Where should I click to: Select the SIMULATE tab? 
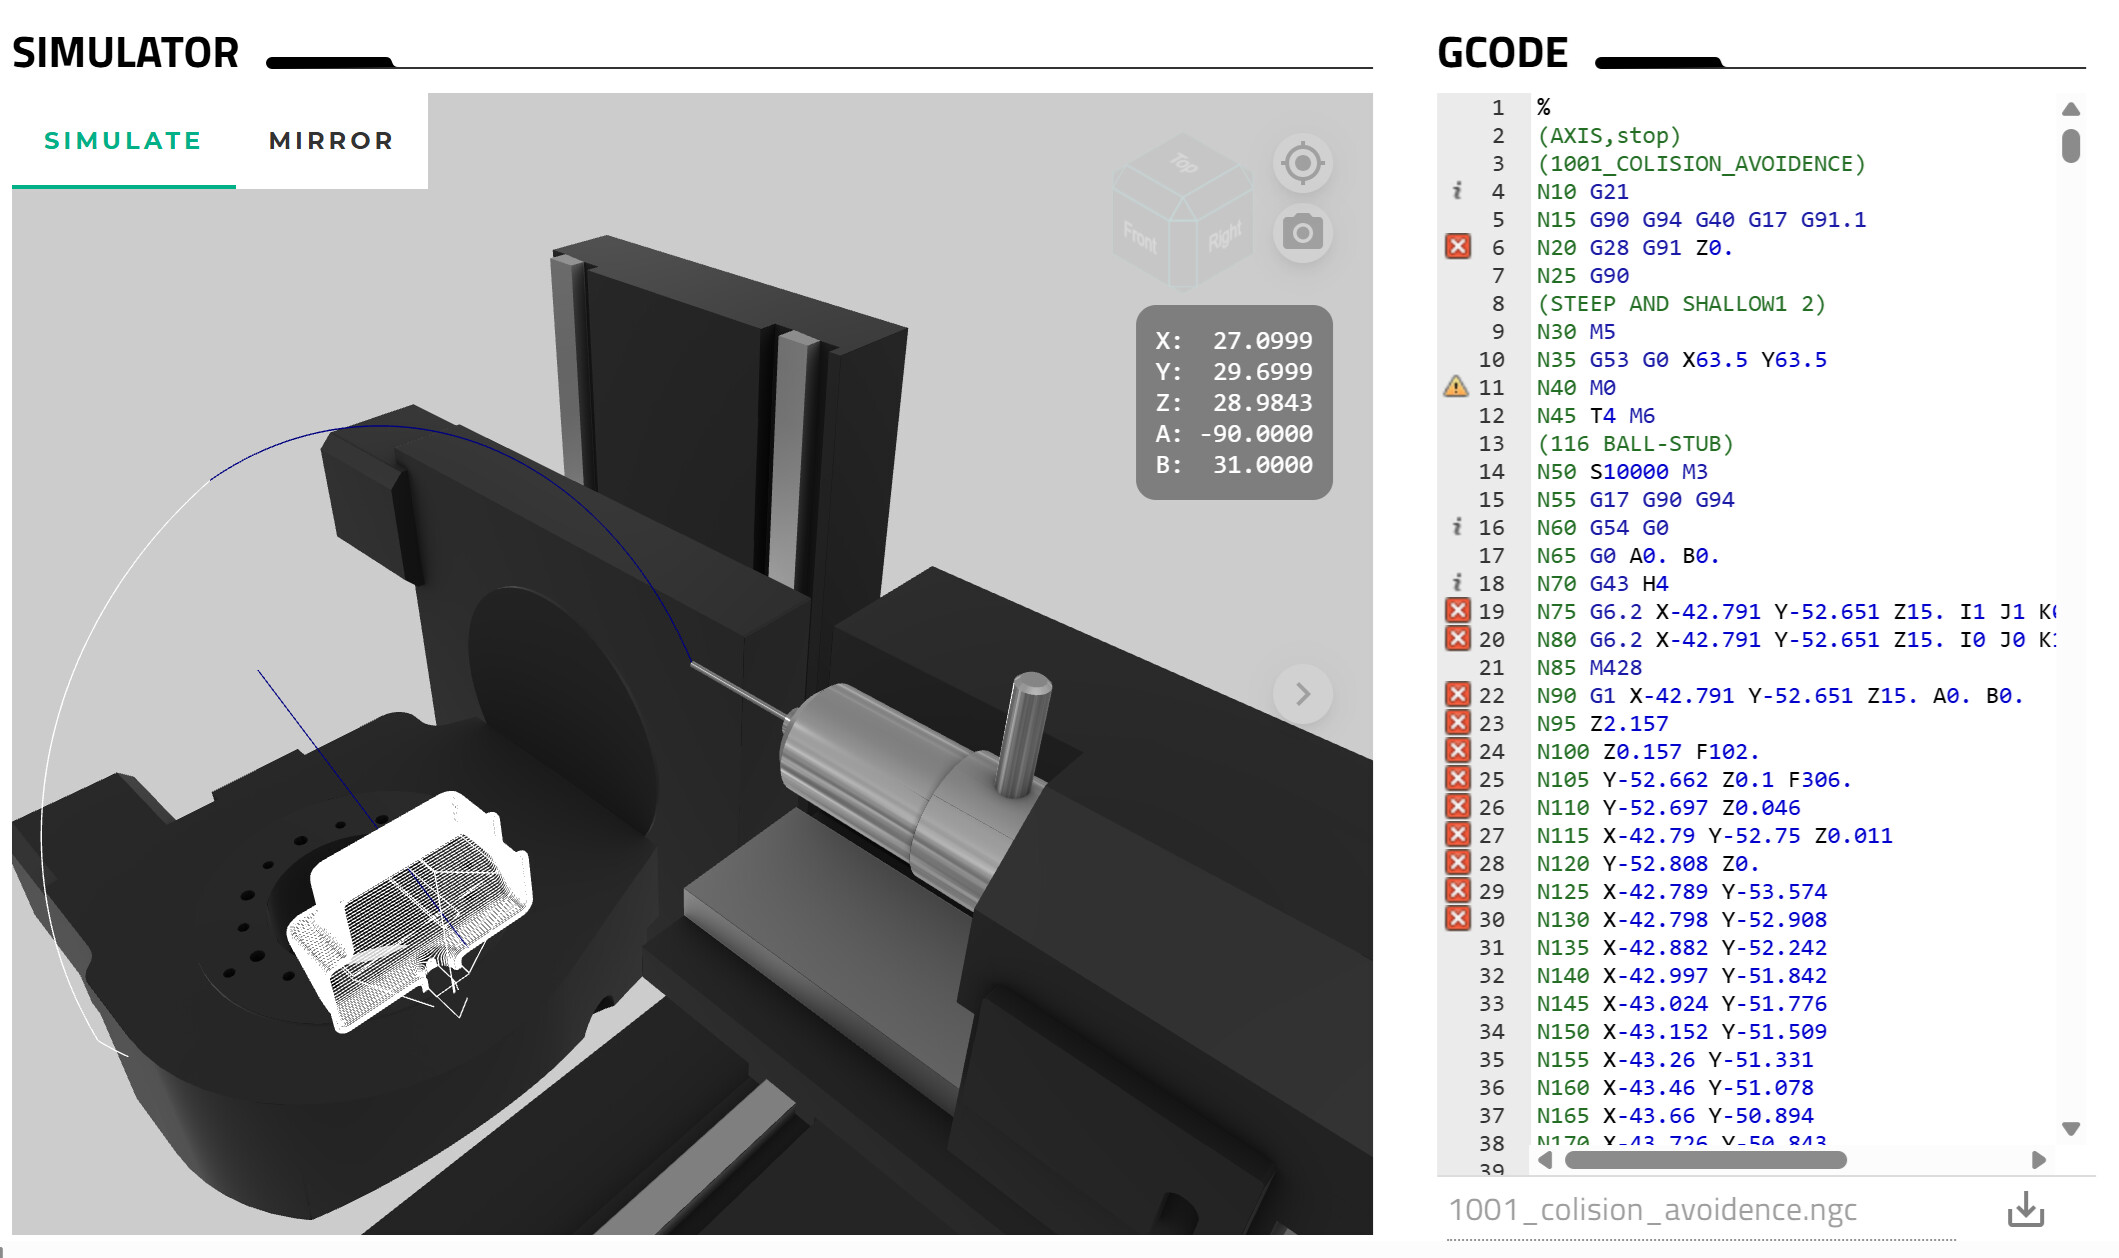[x=123, y=141]
